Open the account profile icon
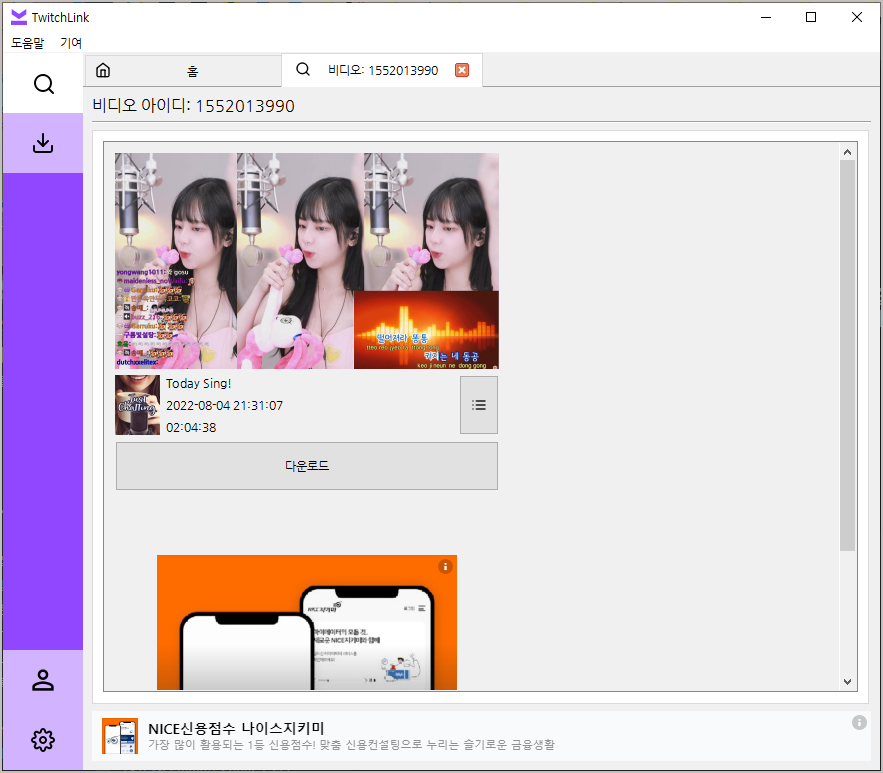Image resolution: width=883 pixels, height=773 pixels. 43,680
